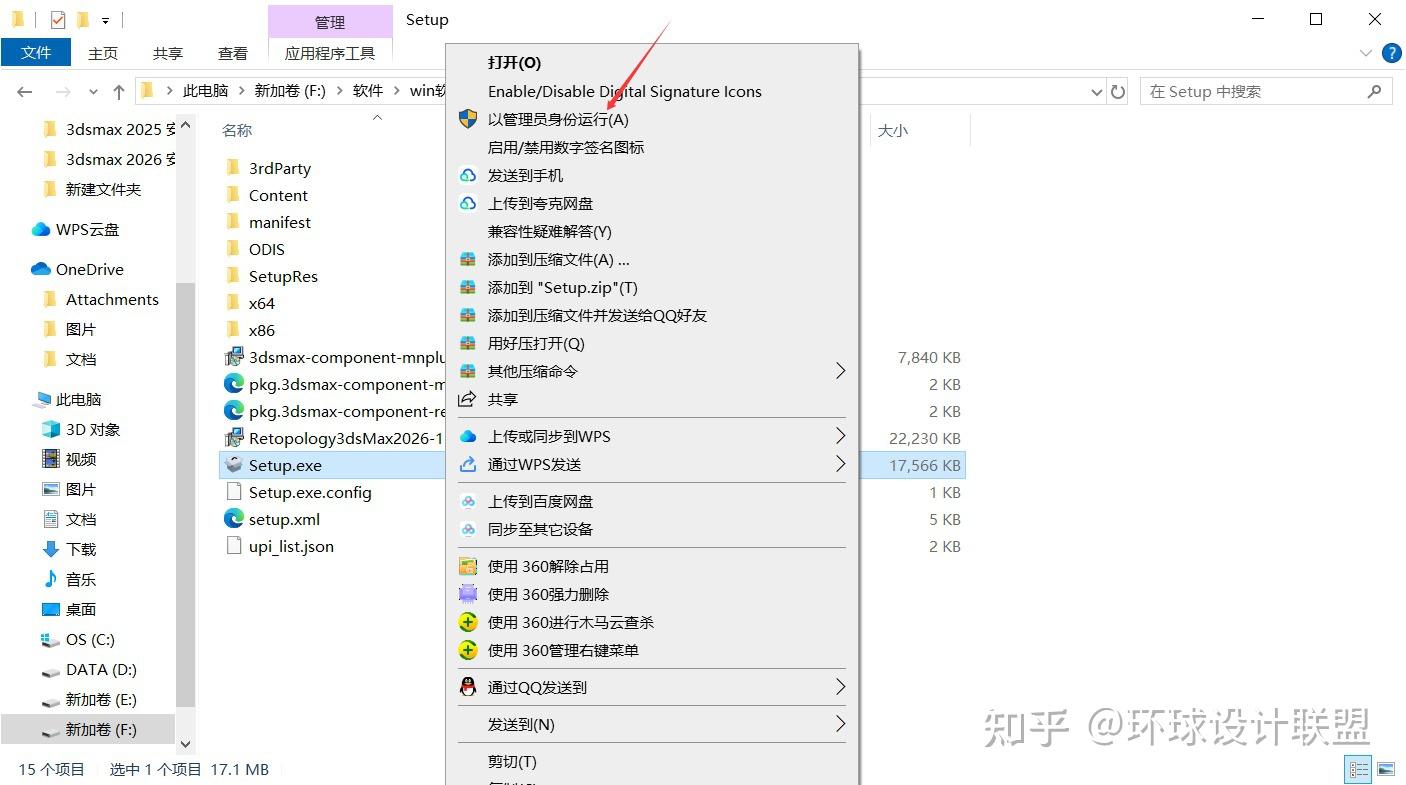Click the 上传到百度网盘 icon
Screen dimensions: 1406x785
[468, 501]
